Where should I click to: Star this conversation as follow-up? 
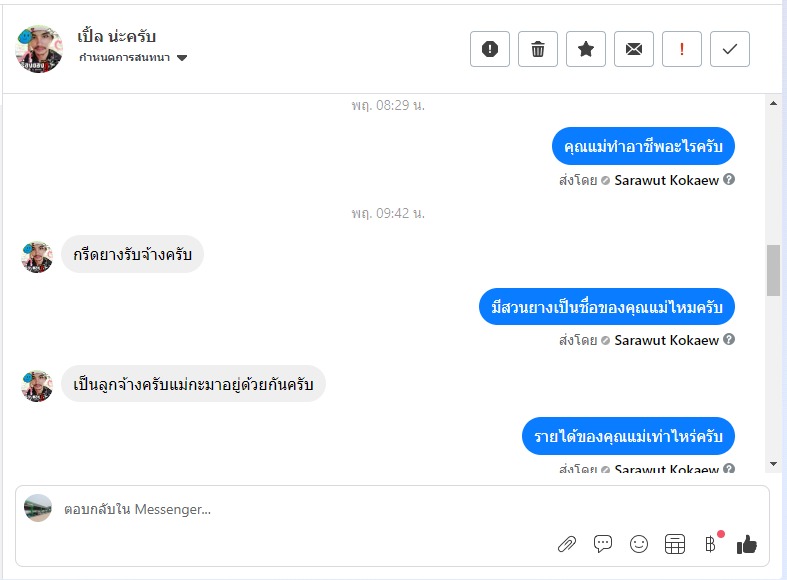pos(586,49)
